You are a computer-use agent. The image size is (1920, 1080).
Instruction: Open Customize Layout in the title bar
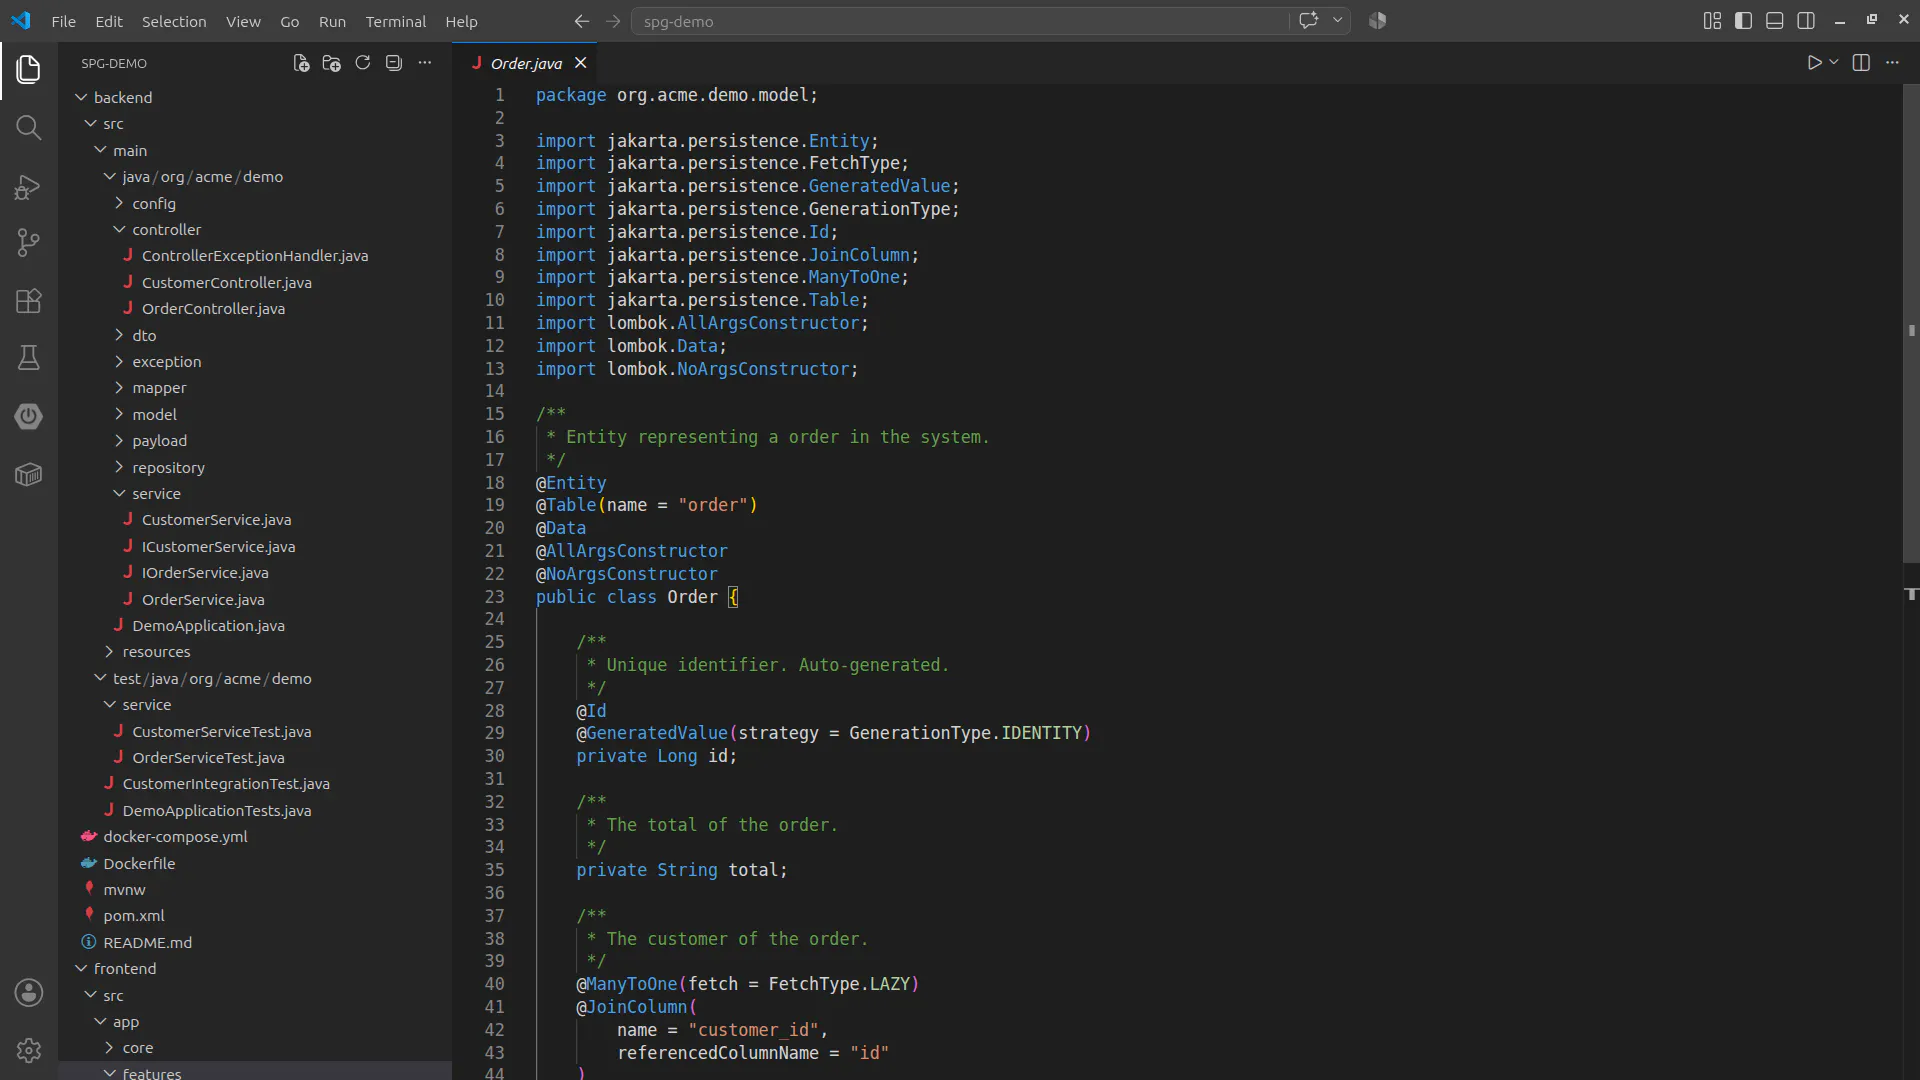[x=1712, y=21]
